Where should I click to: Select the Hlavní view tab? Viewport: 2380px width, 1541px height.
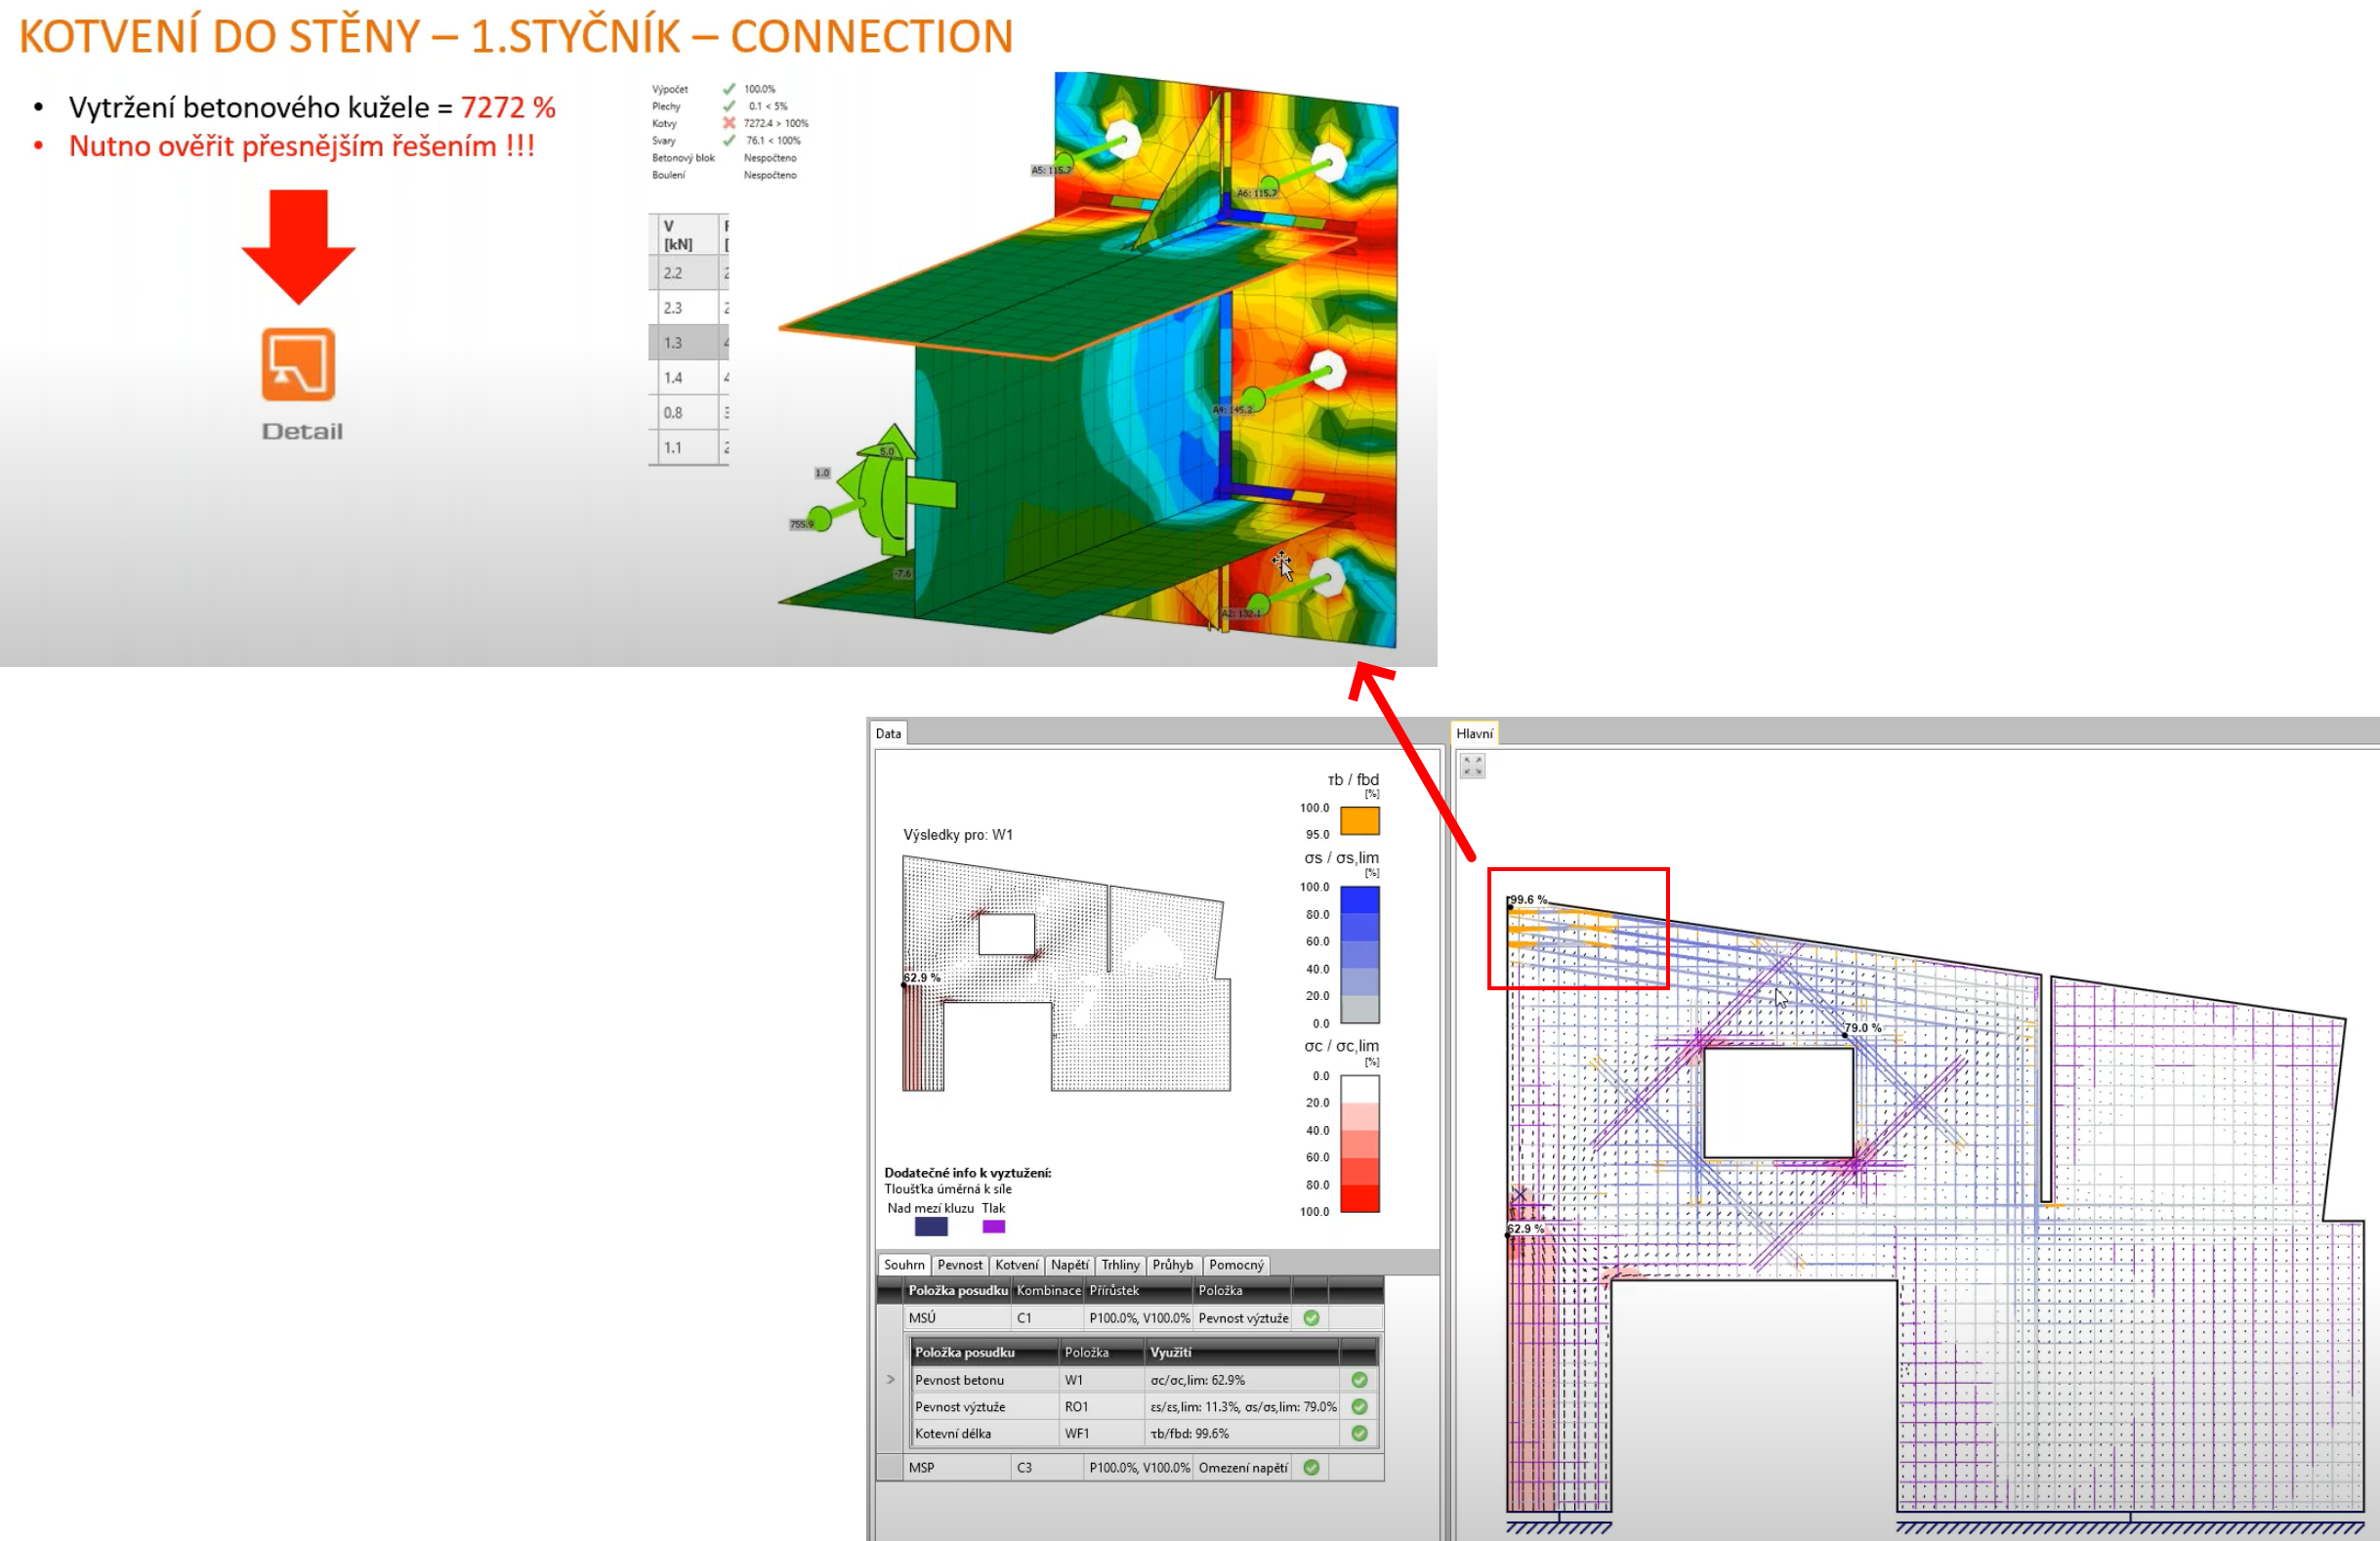click(x=1474, y=733)
